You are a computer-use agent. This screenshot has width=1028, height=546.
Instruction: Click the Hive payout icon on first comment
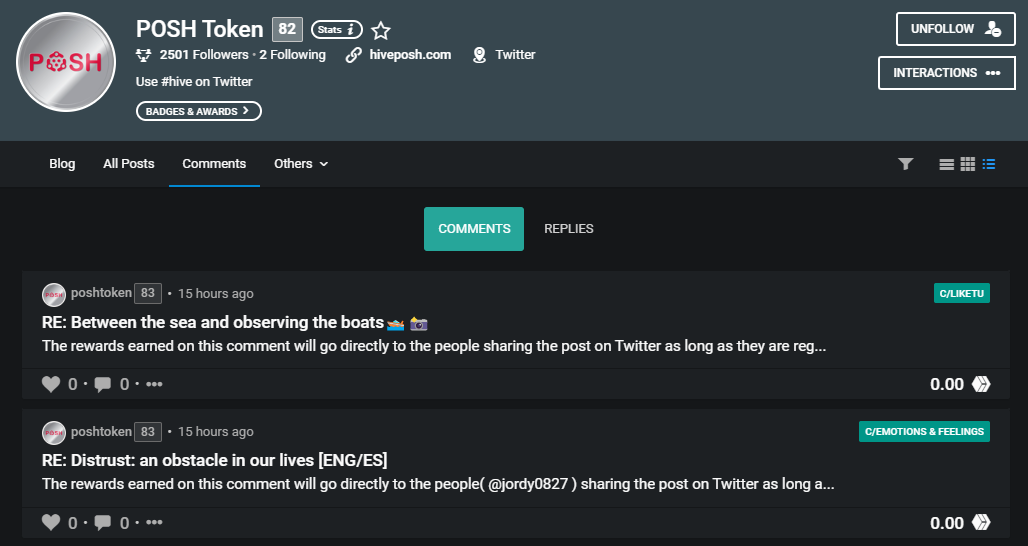click(x=981, y=384)
